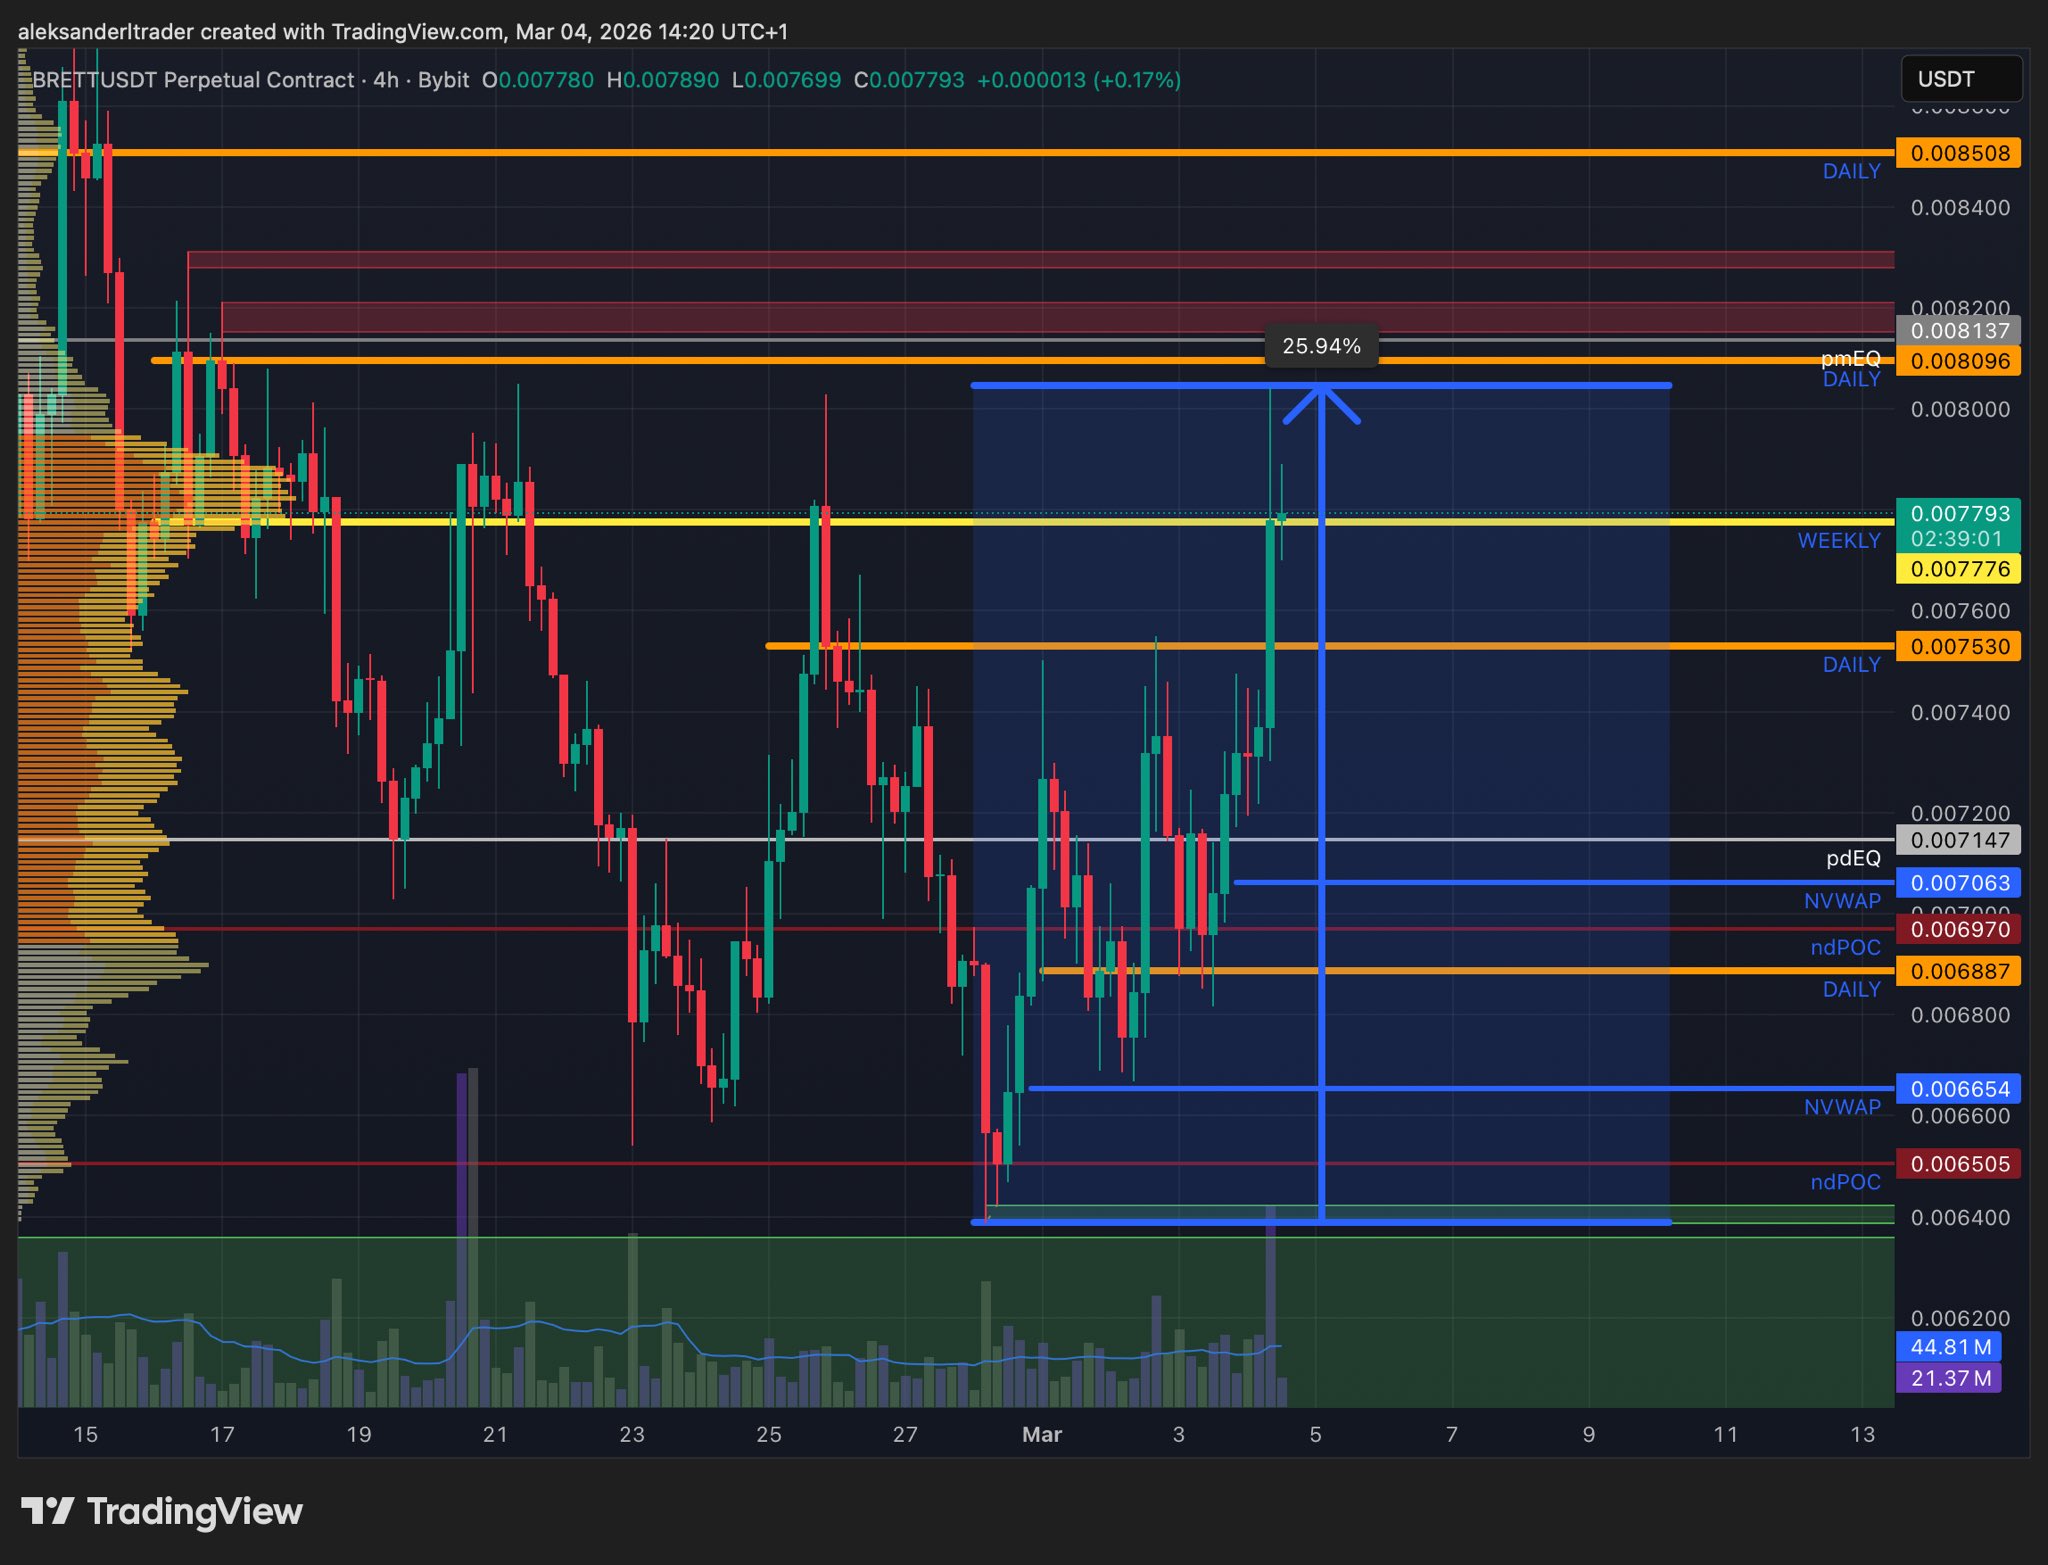Click the gray 0.008137 price label
Viewport: 2048px width, 1565px height.
(x=1958, y=331)
